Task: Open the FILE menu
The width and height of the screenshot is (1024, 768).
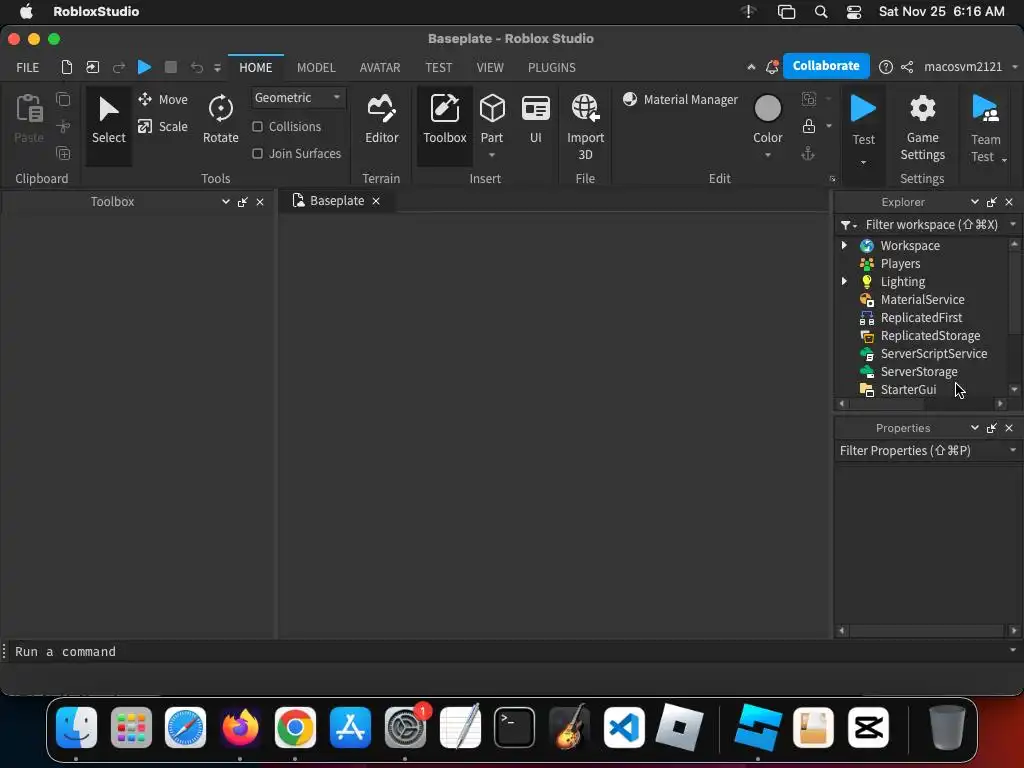Action: 27,67
